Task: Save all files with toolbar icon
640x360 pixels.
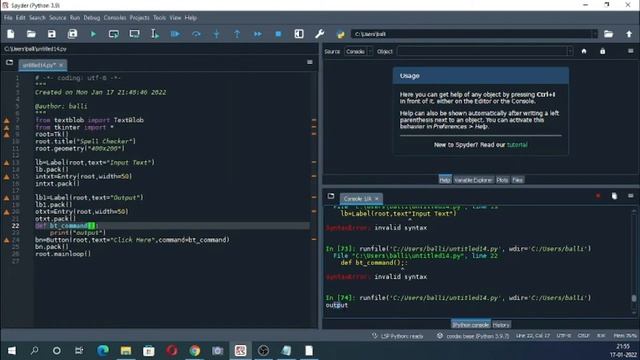Action: 72,34
